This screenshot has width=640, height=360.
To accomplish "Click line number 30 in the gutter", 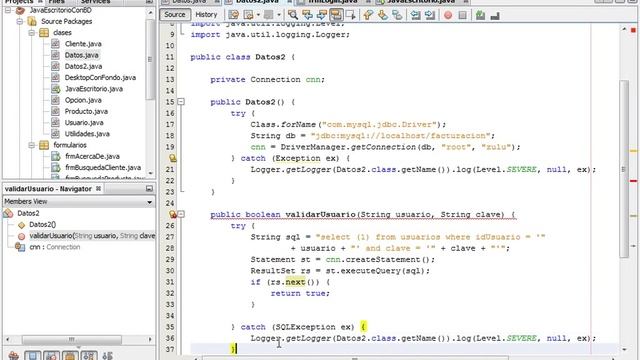I will [x=170, y=271].
